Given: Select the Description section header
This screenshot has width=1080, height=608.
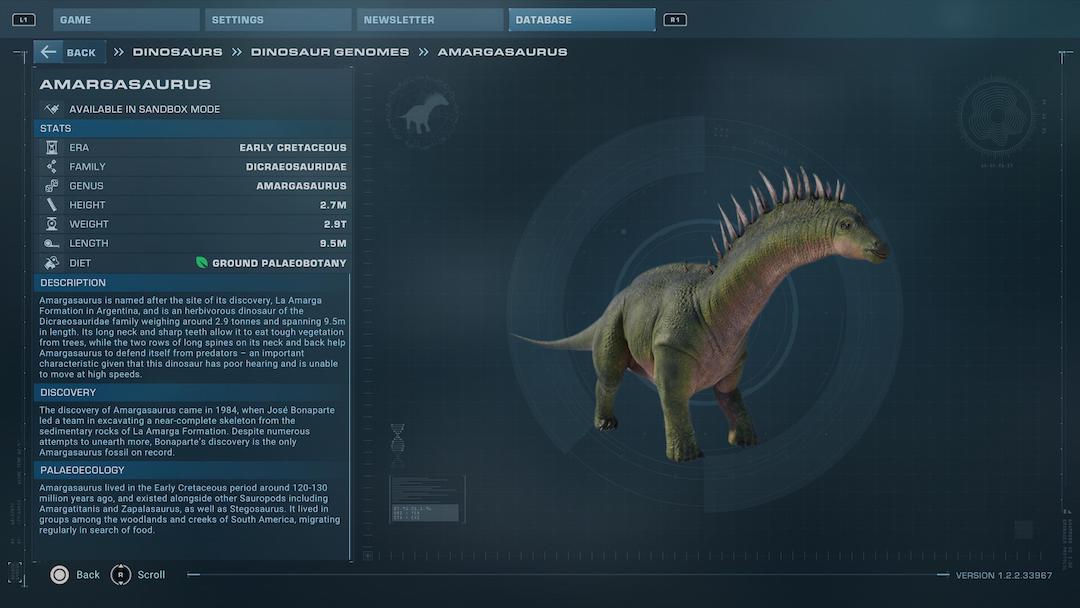Looking at the screenshot, I should (191, 282).
